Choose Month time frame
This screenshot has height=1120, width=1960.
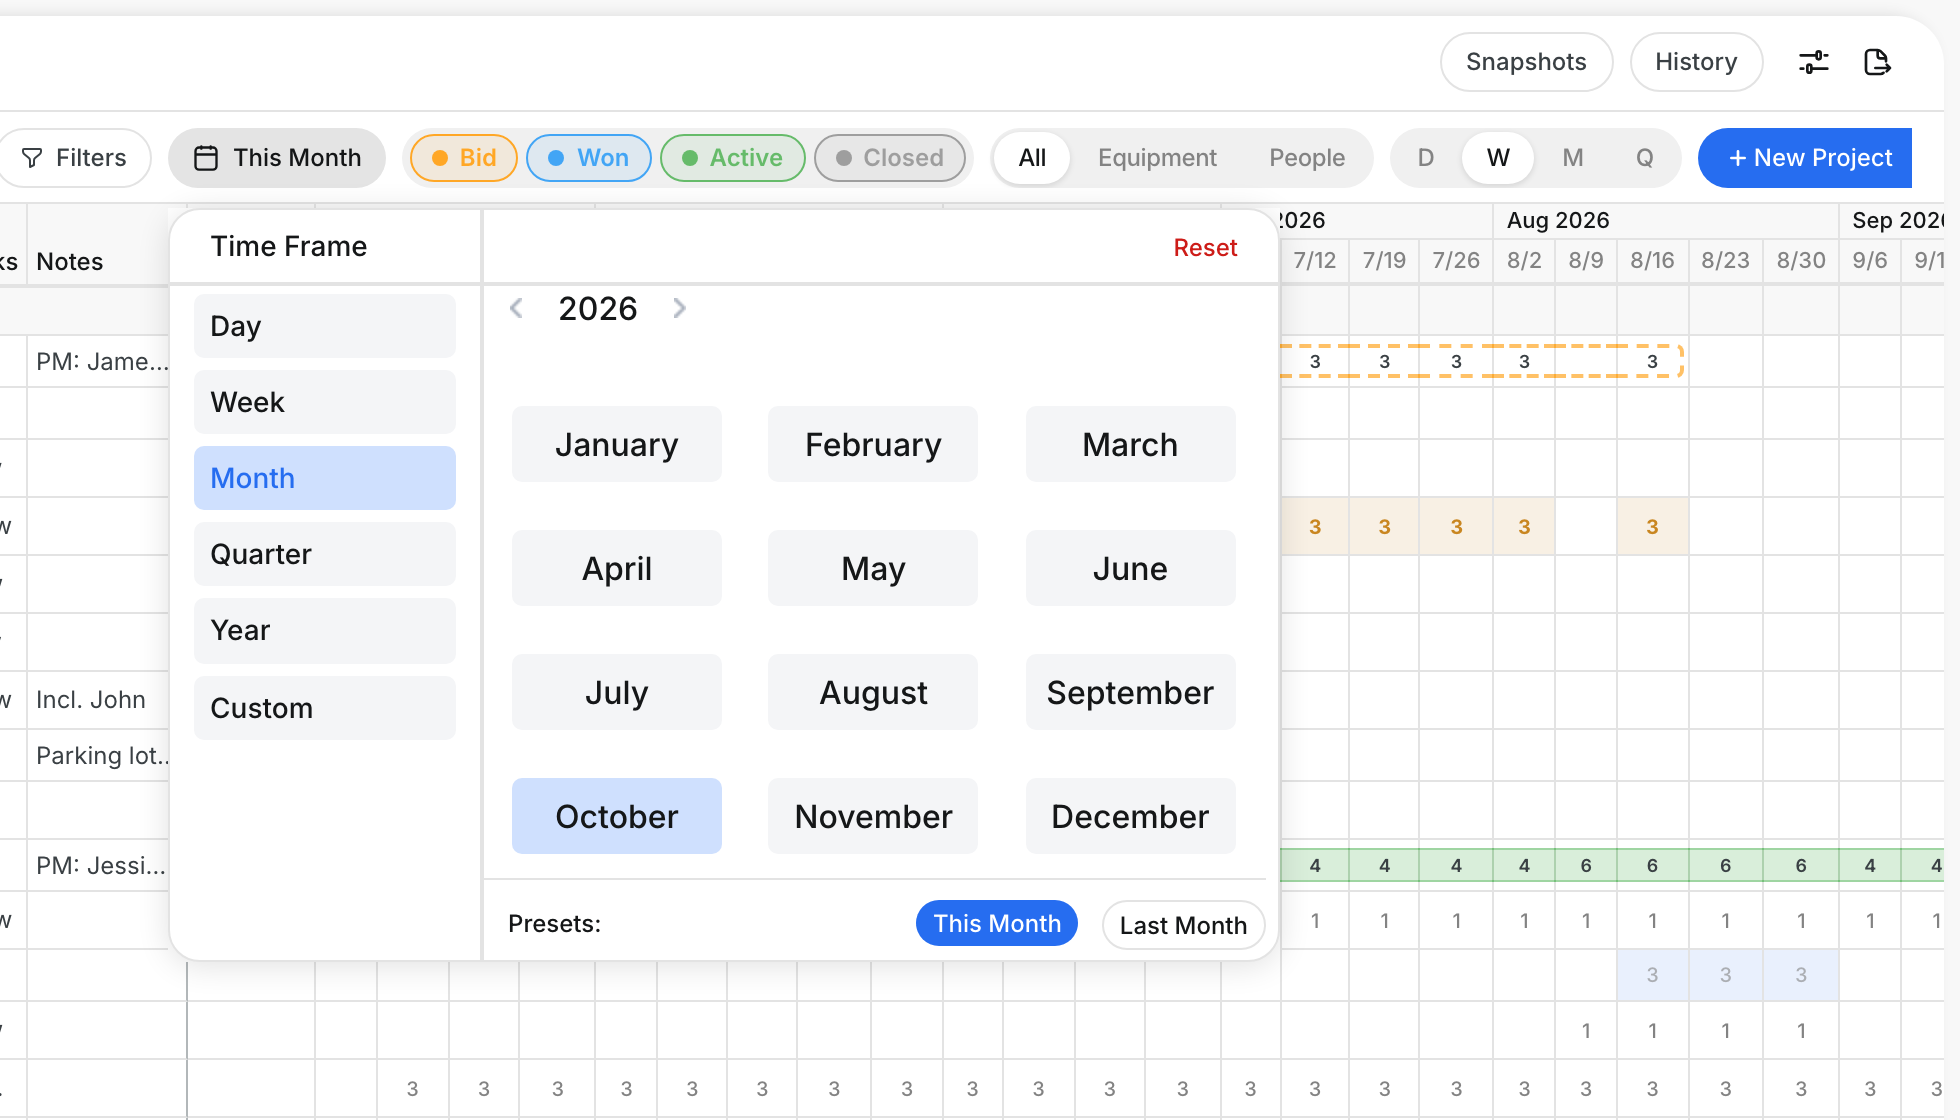(325, 478)
